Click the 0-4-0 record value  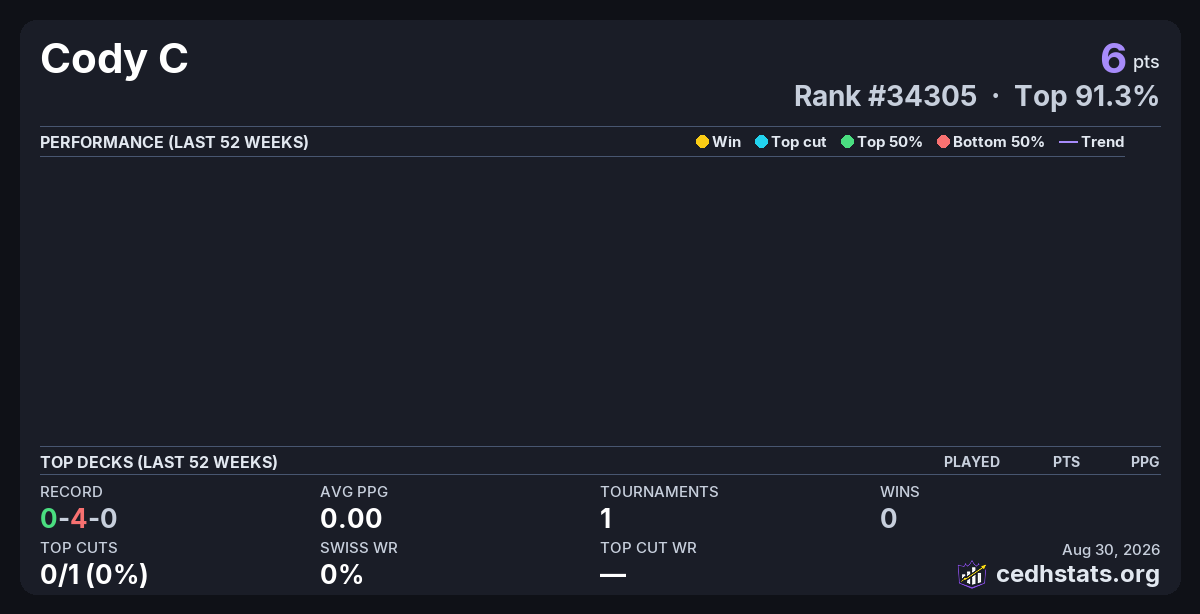79,518
